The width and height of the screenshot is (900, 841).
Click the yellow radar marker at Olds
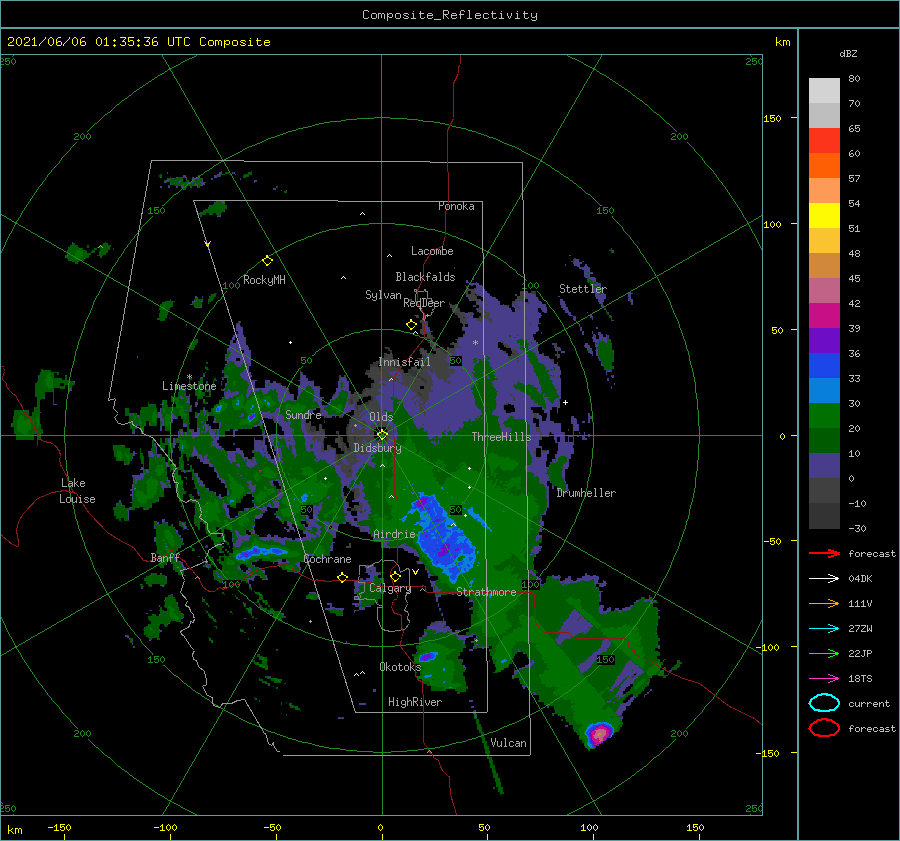382,435
